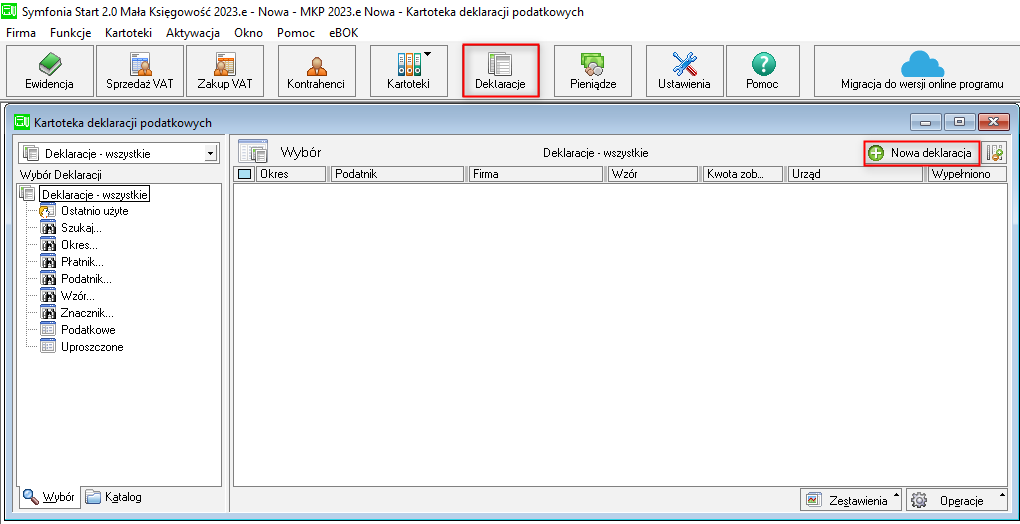Click the Pomoc question mark button
The height and width of the screenshot is (524, 1020).
tap(764, 71)
